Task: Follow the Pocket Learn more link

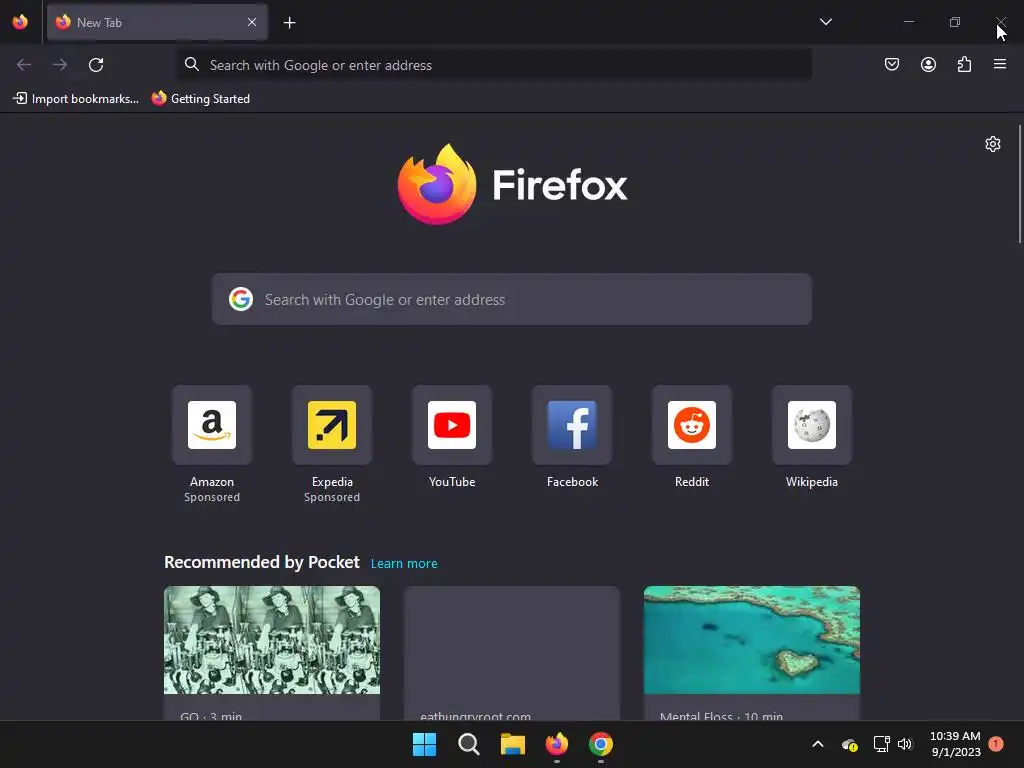Action: (x=404, y=564)
